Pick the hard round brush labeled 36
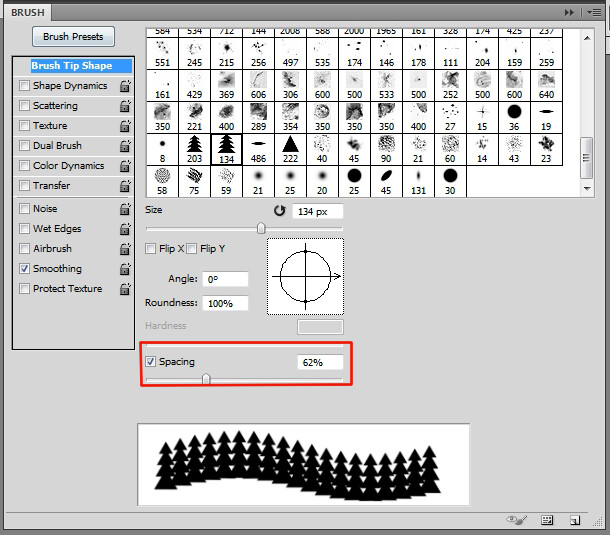 click(x=514, y=118)
